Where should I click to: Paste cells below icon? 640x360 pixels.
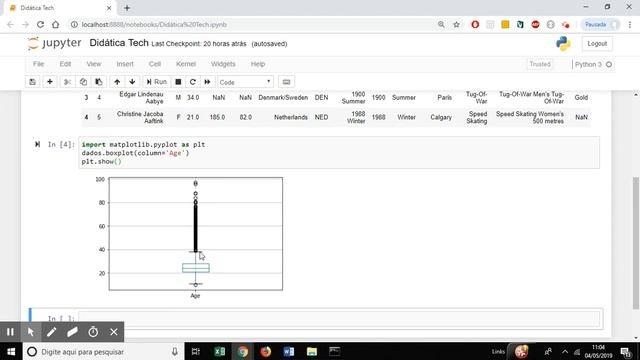click(x=98, y=82)
